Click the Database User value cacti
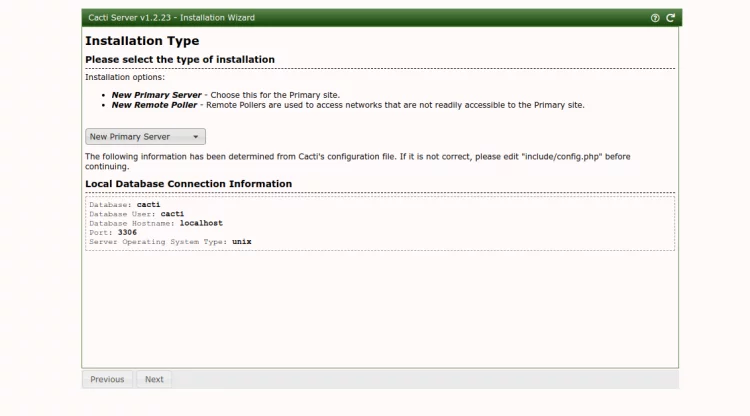750x416 pixels. coord(172,214)
